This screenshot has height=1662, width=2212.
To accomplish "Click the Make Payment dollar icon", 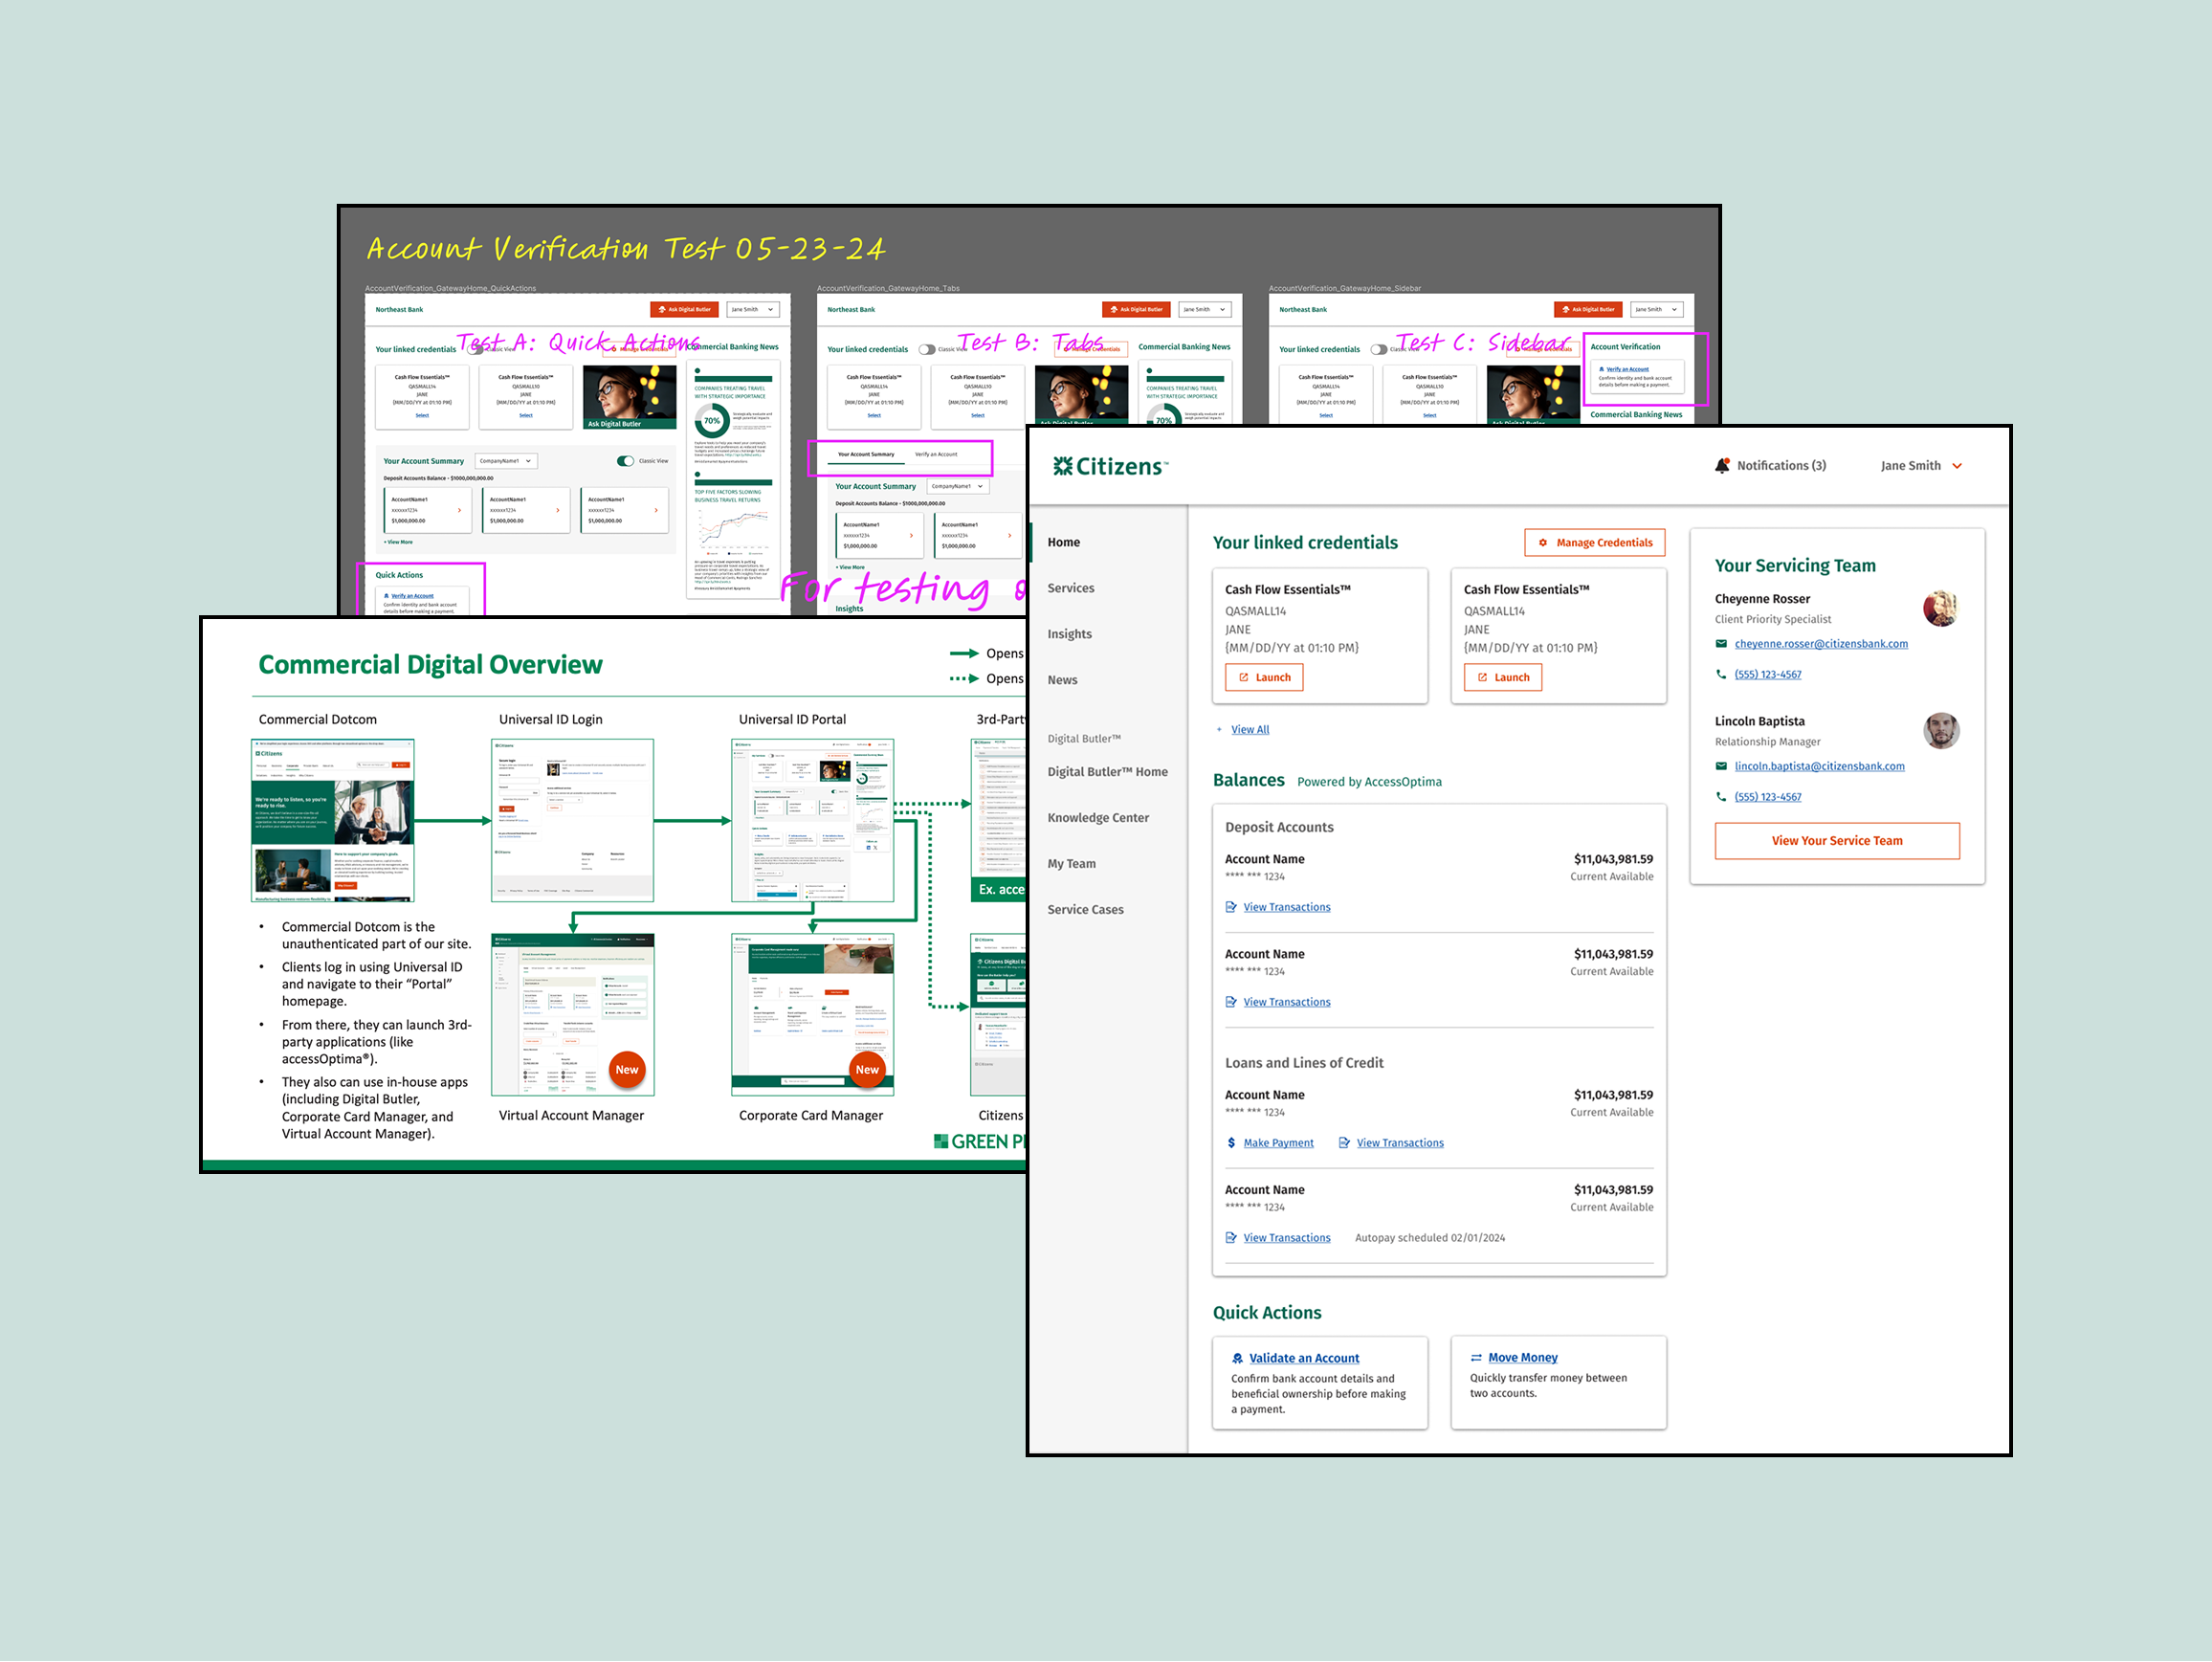I will pyautogui.click(x=1231, y=1143).
